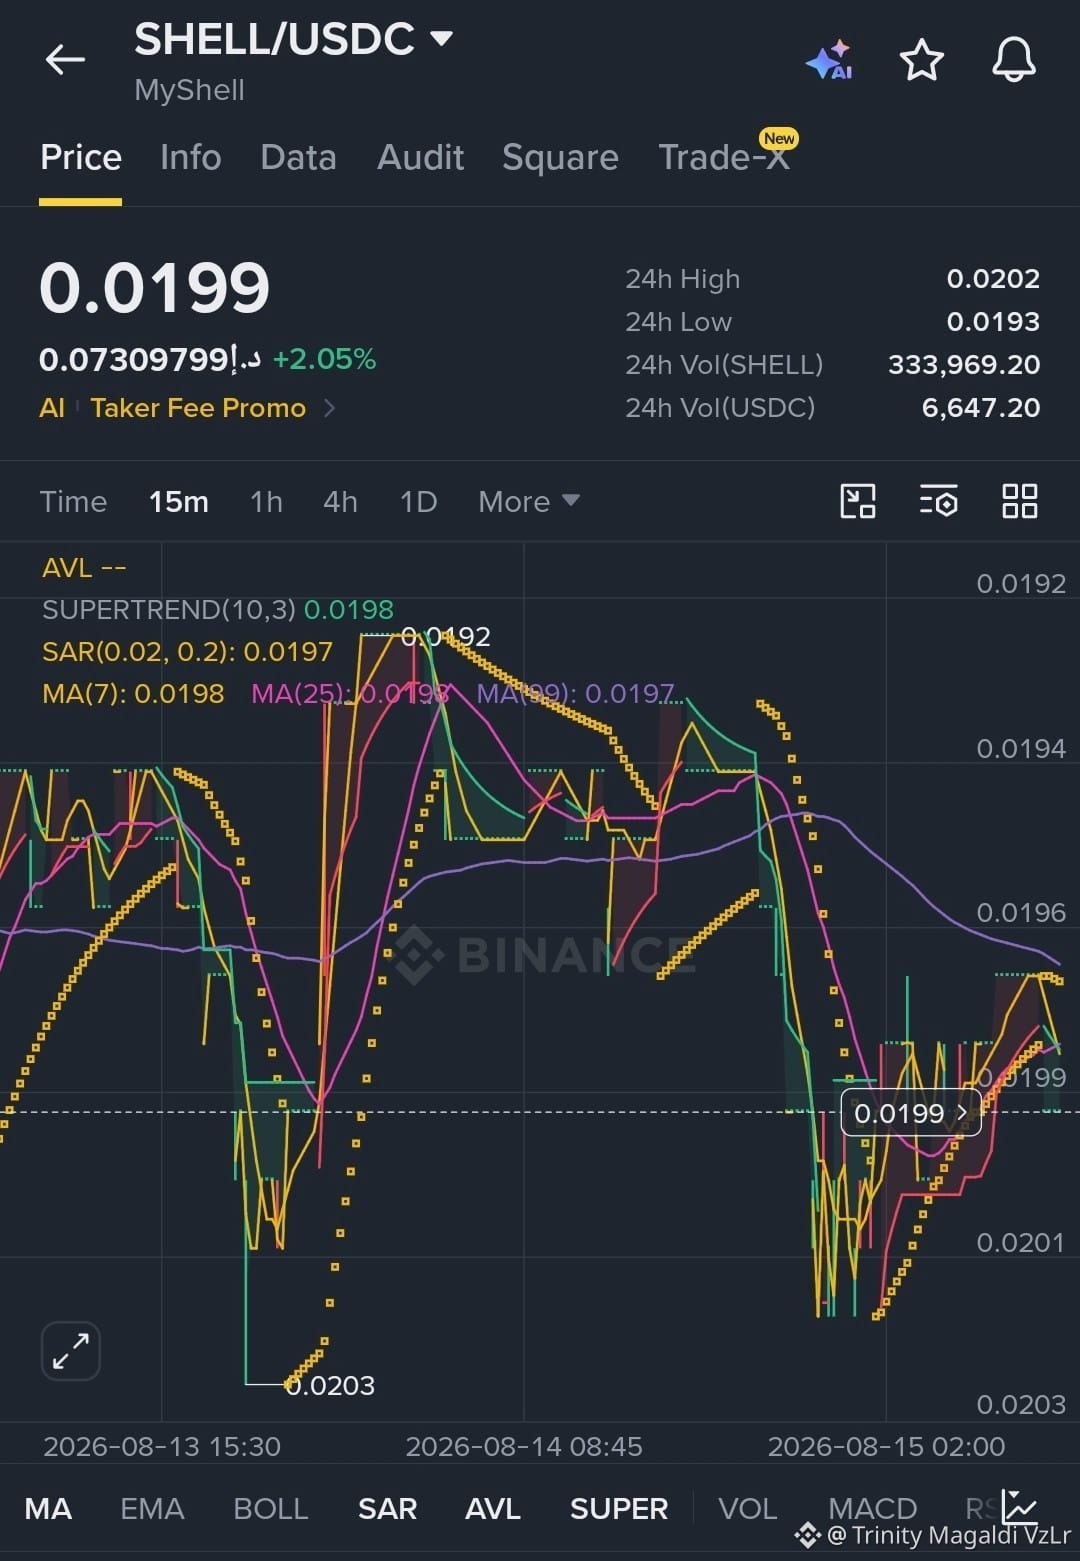Toggle the MACD sub-indicator

pos(873,1508)
